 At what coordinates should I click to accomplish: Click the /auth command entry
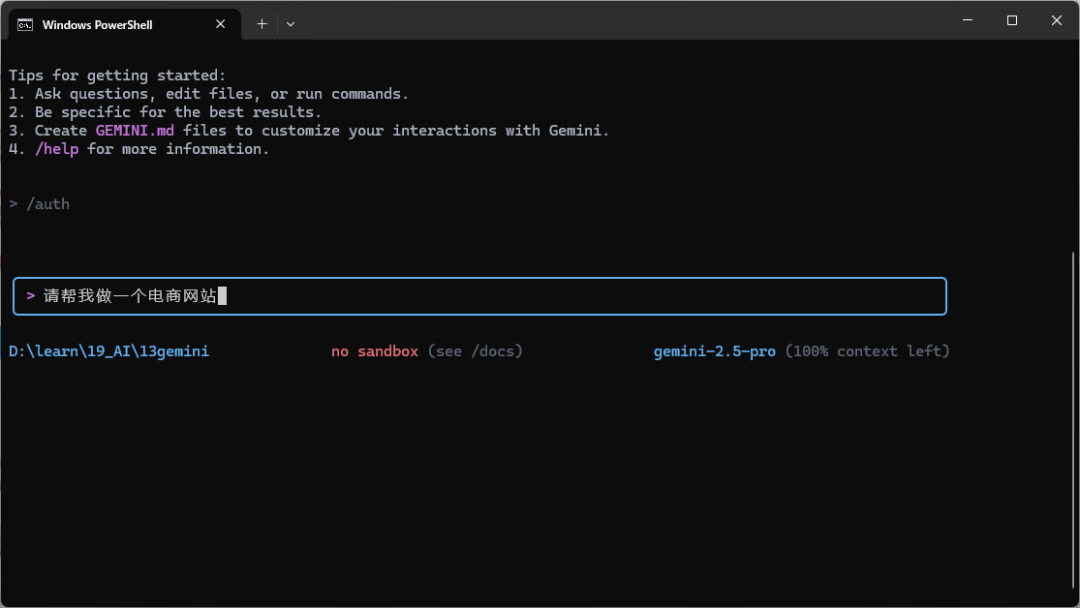46,203
